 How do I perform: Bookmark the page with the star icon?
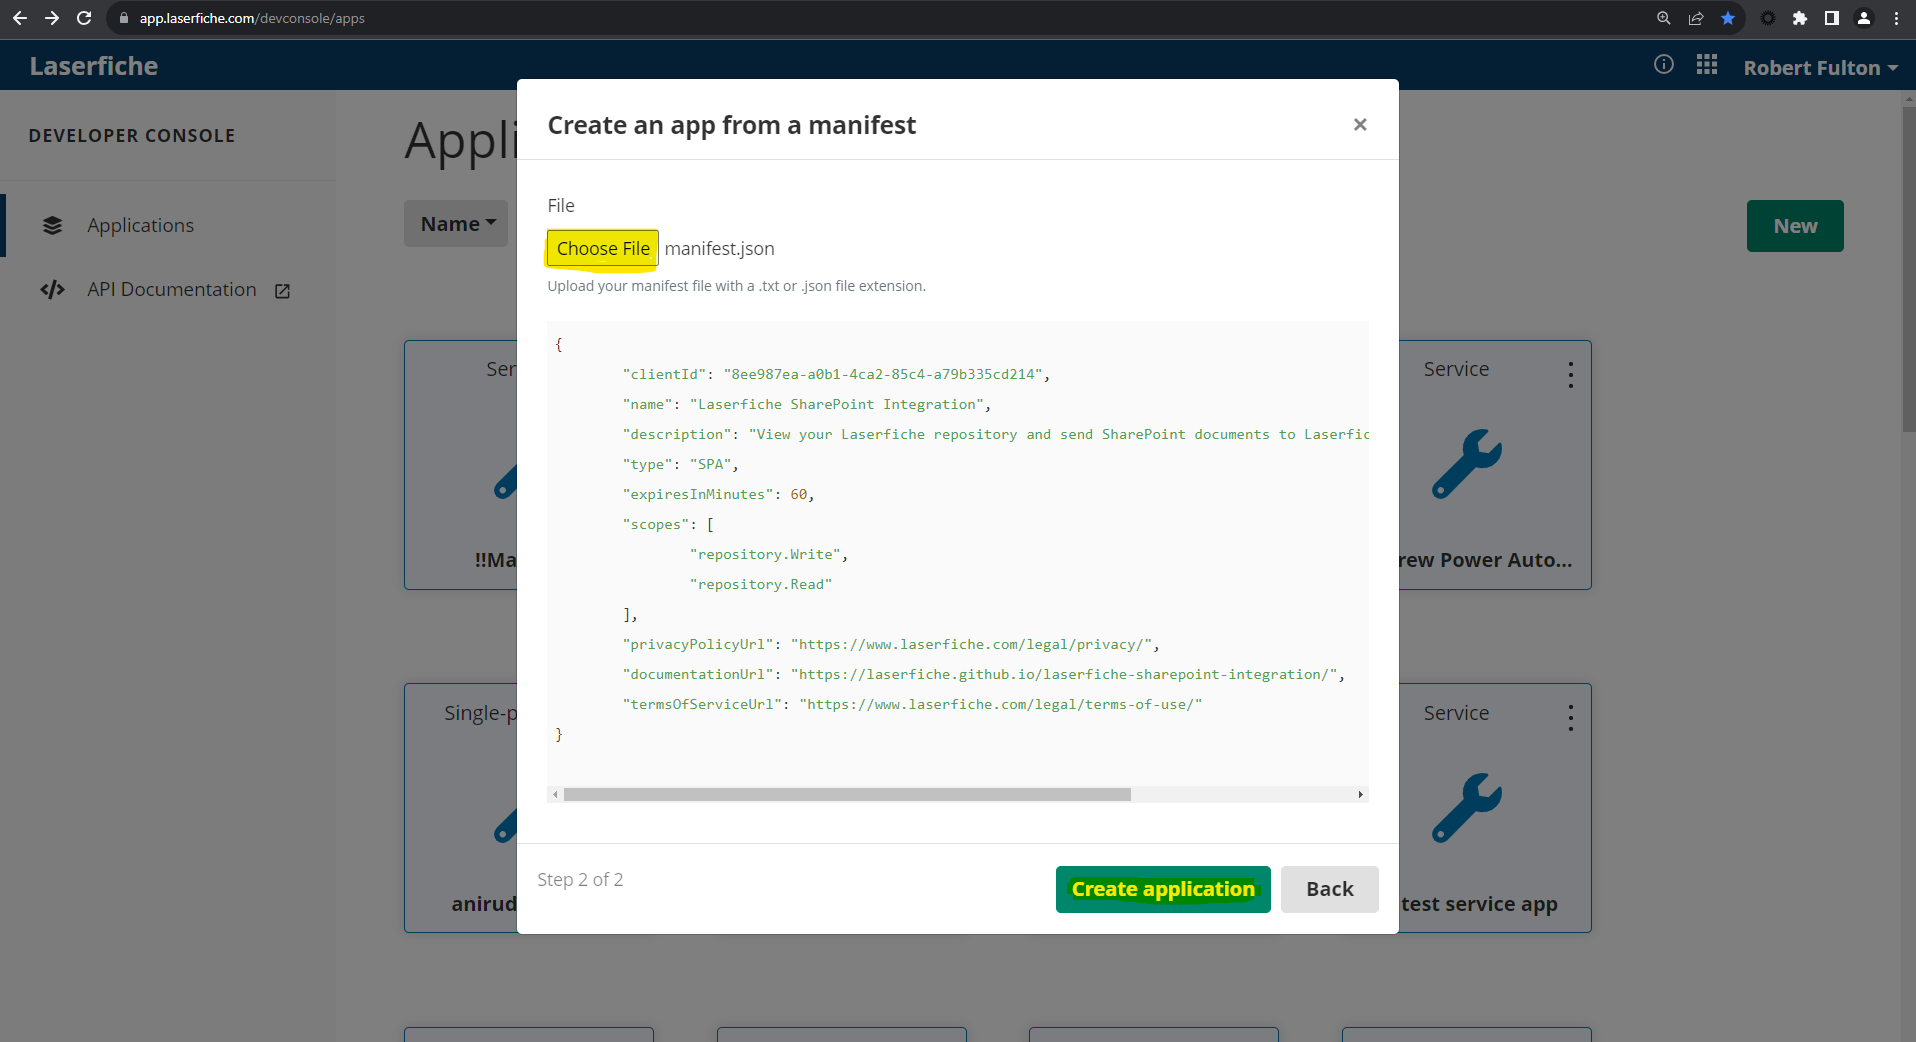click(x=1729, y=18)
